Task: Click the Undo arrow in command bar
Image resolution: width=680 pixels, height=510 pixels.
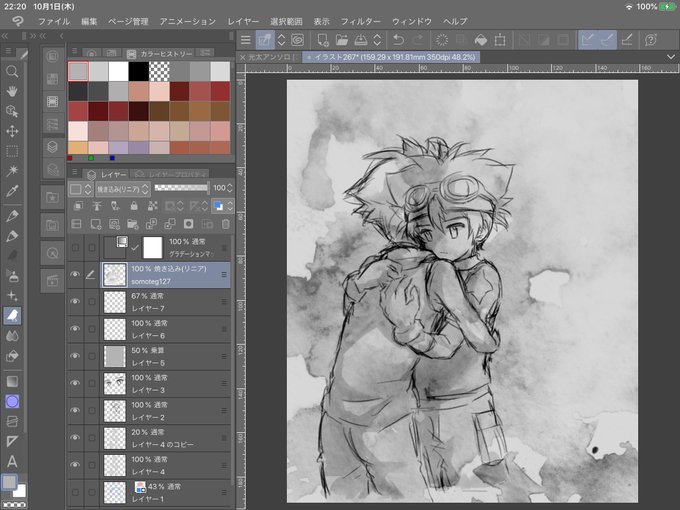Action: click(398, 40)
